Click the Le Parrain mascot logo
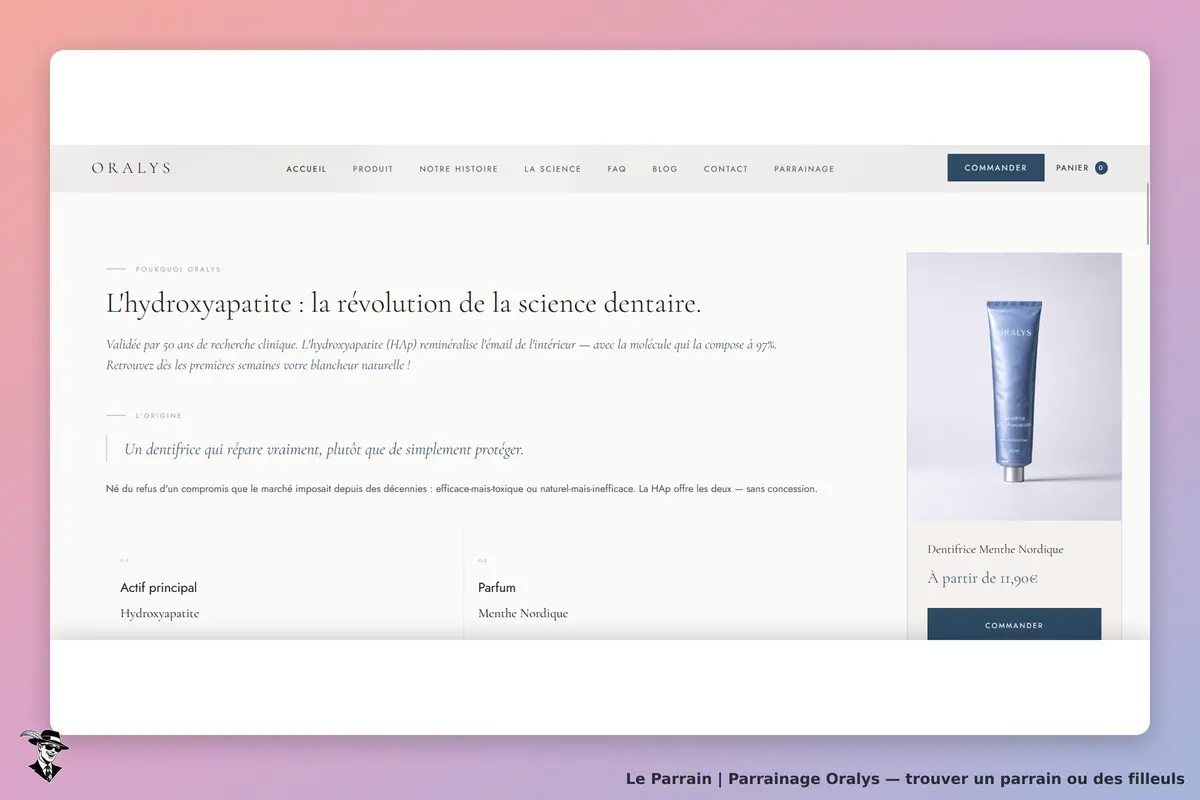The image size is (1200, 800). 45,755
